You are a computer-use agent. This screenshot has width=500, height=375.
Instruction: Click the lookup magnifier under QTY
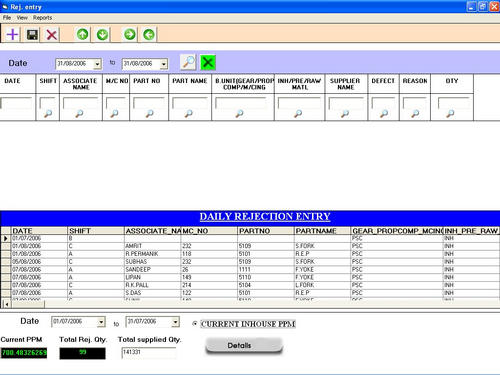(x=450, y=114)
